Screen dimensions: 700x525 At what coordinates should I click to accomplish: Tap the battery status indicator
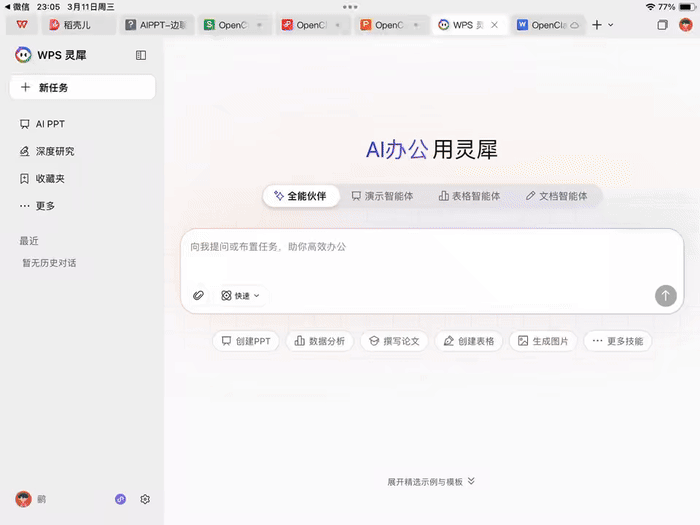[x=687, y=7]
